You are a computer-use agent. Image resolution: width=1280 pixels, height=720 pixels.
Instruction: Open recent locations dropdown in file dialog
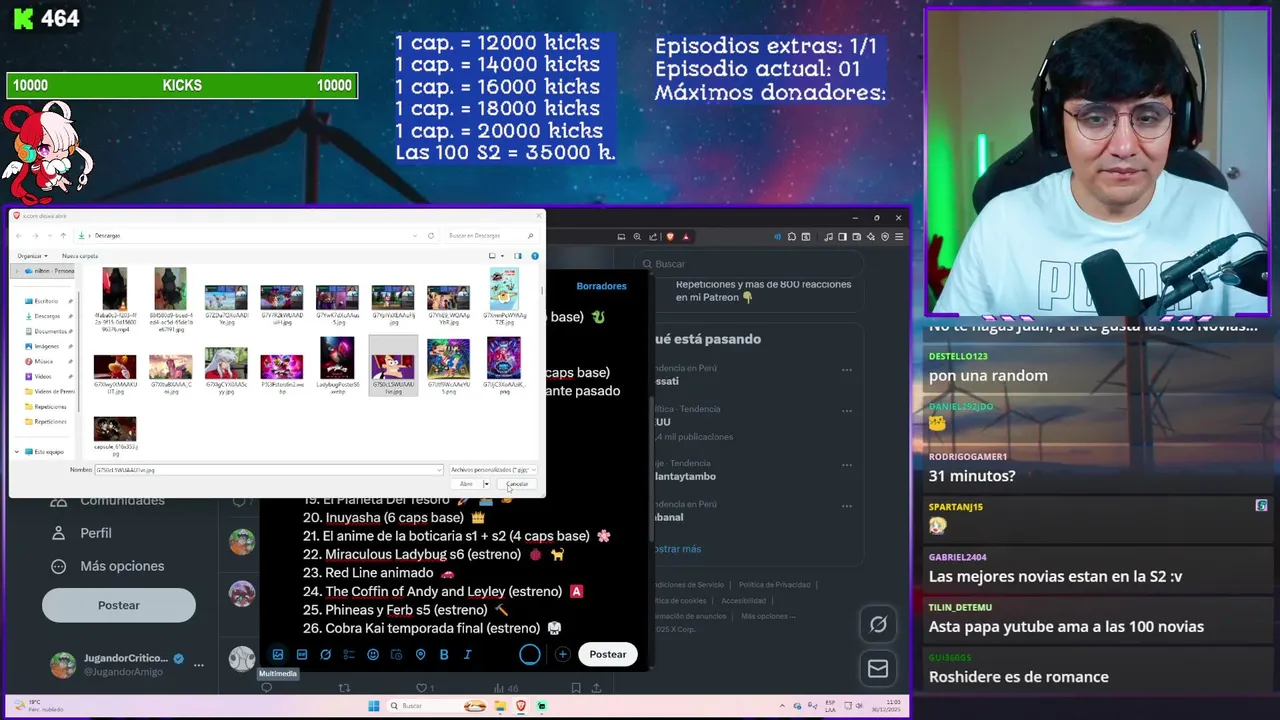49,236
